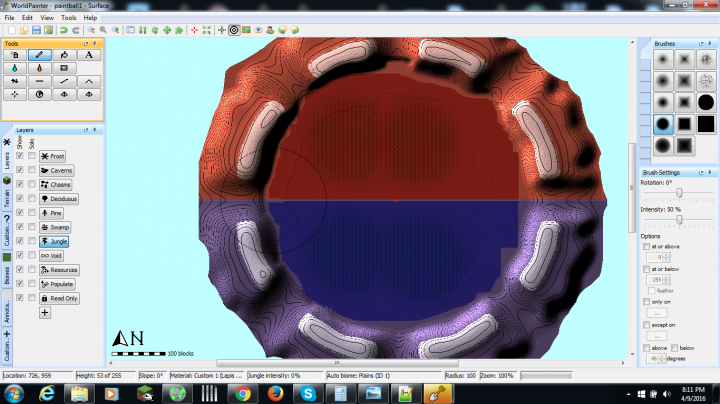Select the Caverns layer button
This screenshot has height=404, width=720.
pos(60,171)
